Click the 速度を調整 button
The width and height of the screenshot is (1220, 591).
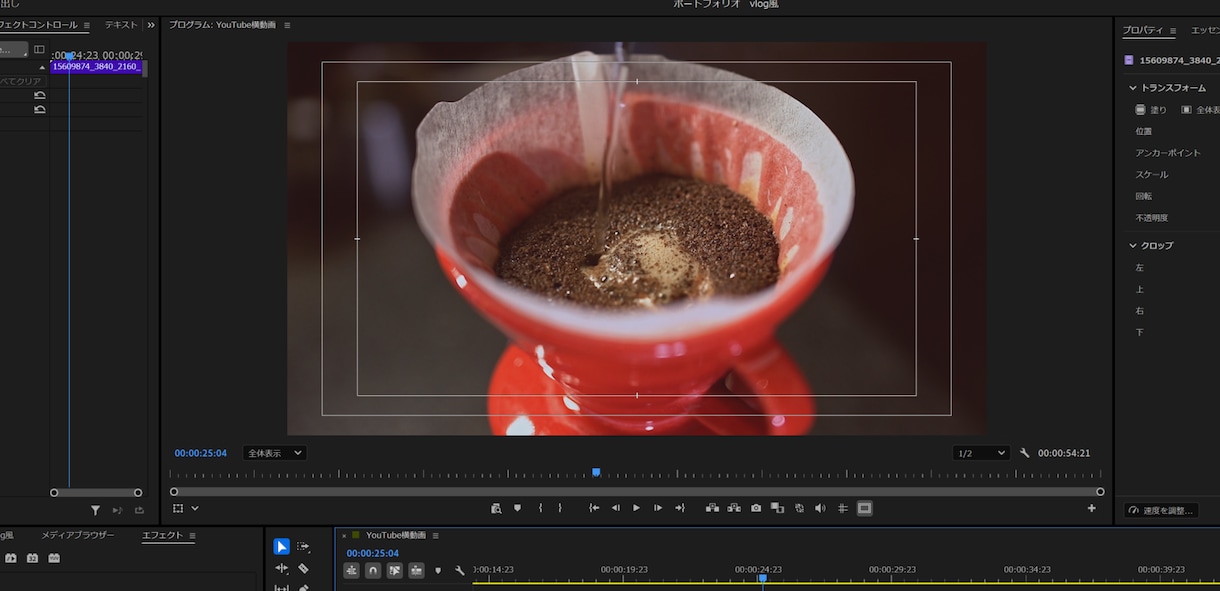click(x=1160, y=510)
